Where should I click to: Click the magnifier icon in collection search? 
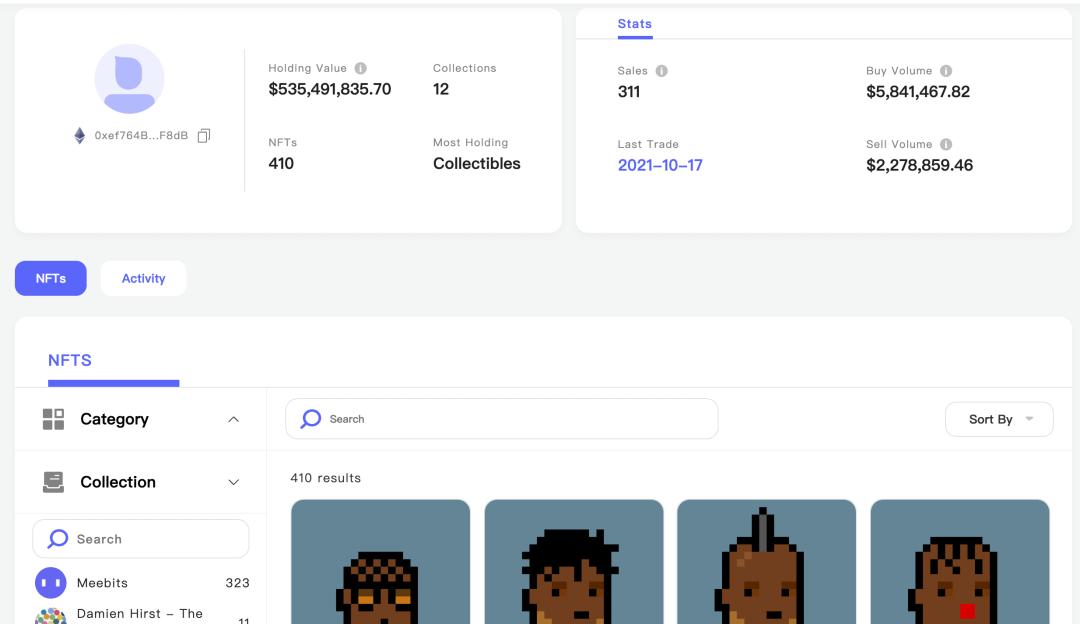click(x=58, y=539)
